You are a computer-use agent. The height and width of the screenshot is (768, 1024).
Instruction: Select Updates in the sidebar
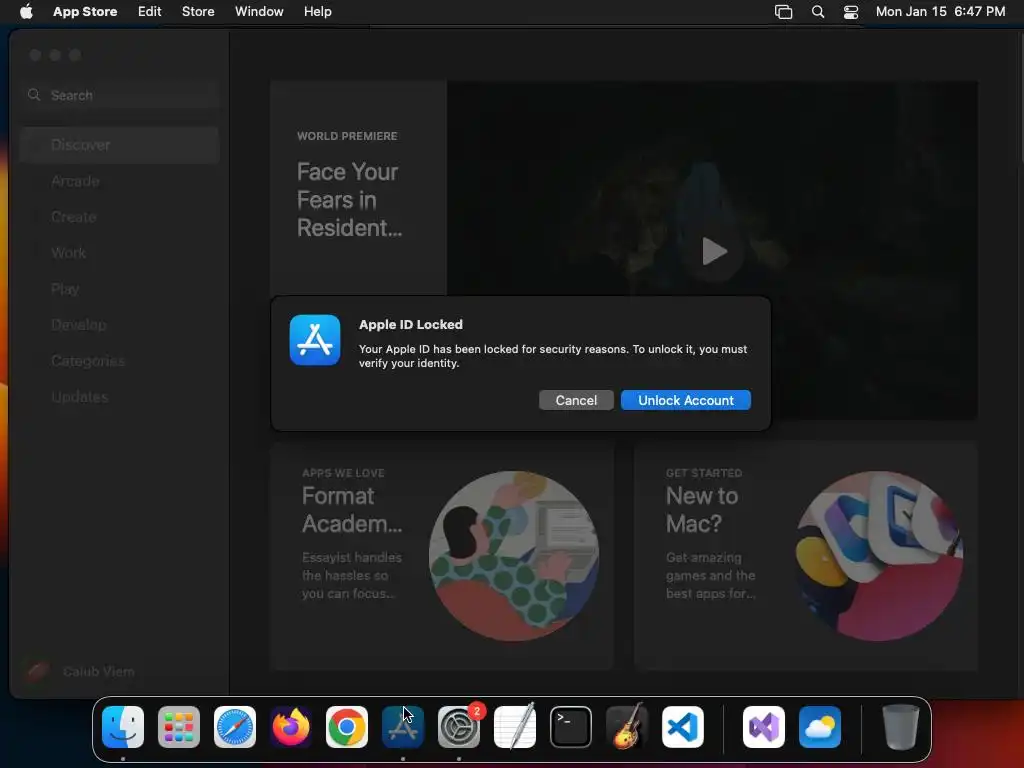coord(120,396)
